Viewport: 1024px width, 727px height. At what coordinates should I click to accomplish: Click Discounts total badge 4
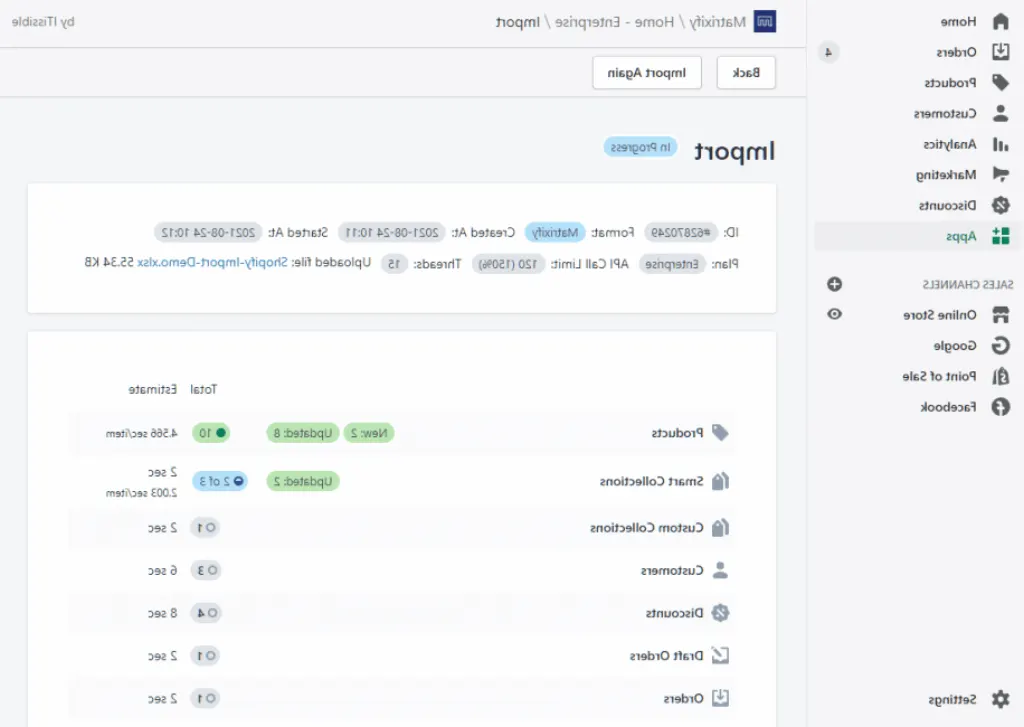(206, 613)
